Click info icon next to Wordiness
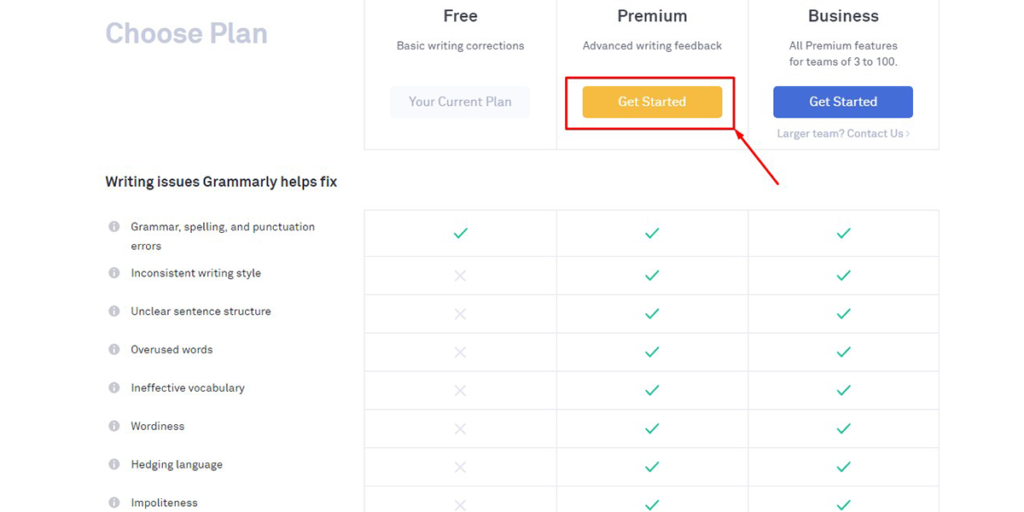The width and height of the screenshot is (1024, 512). pyautogui.click(x=114, y=426)
